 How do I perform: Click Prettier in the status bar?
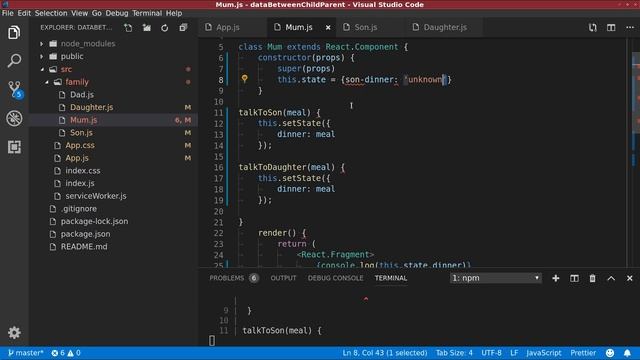pos(583,353)
